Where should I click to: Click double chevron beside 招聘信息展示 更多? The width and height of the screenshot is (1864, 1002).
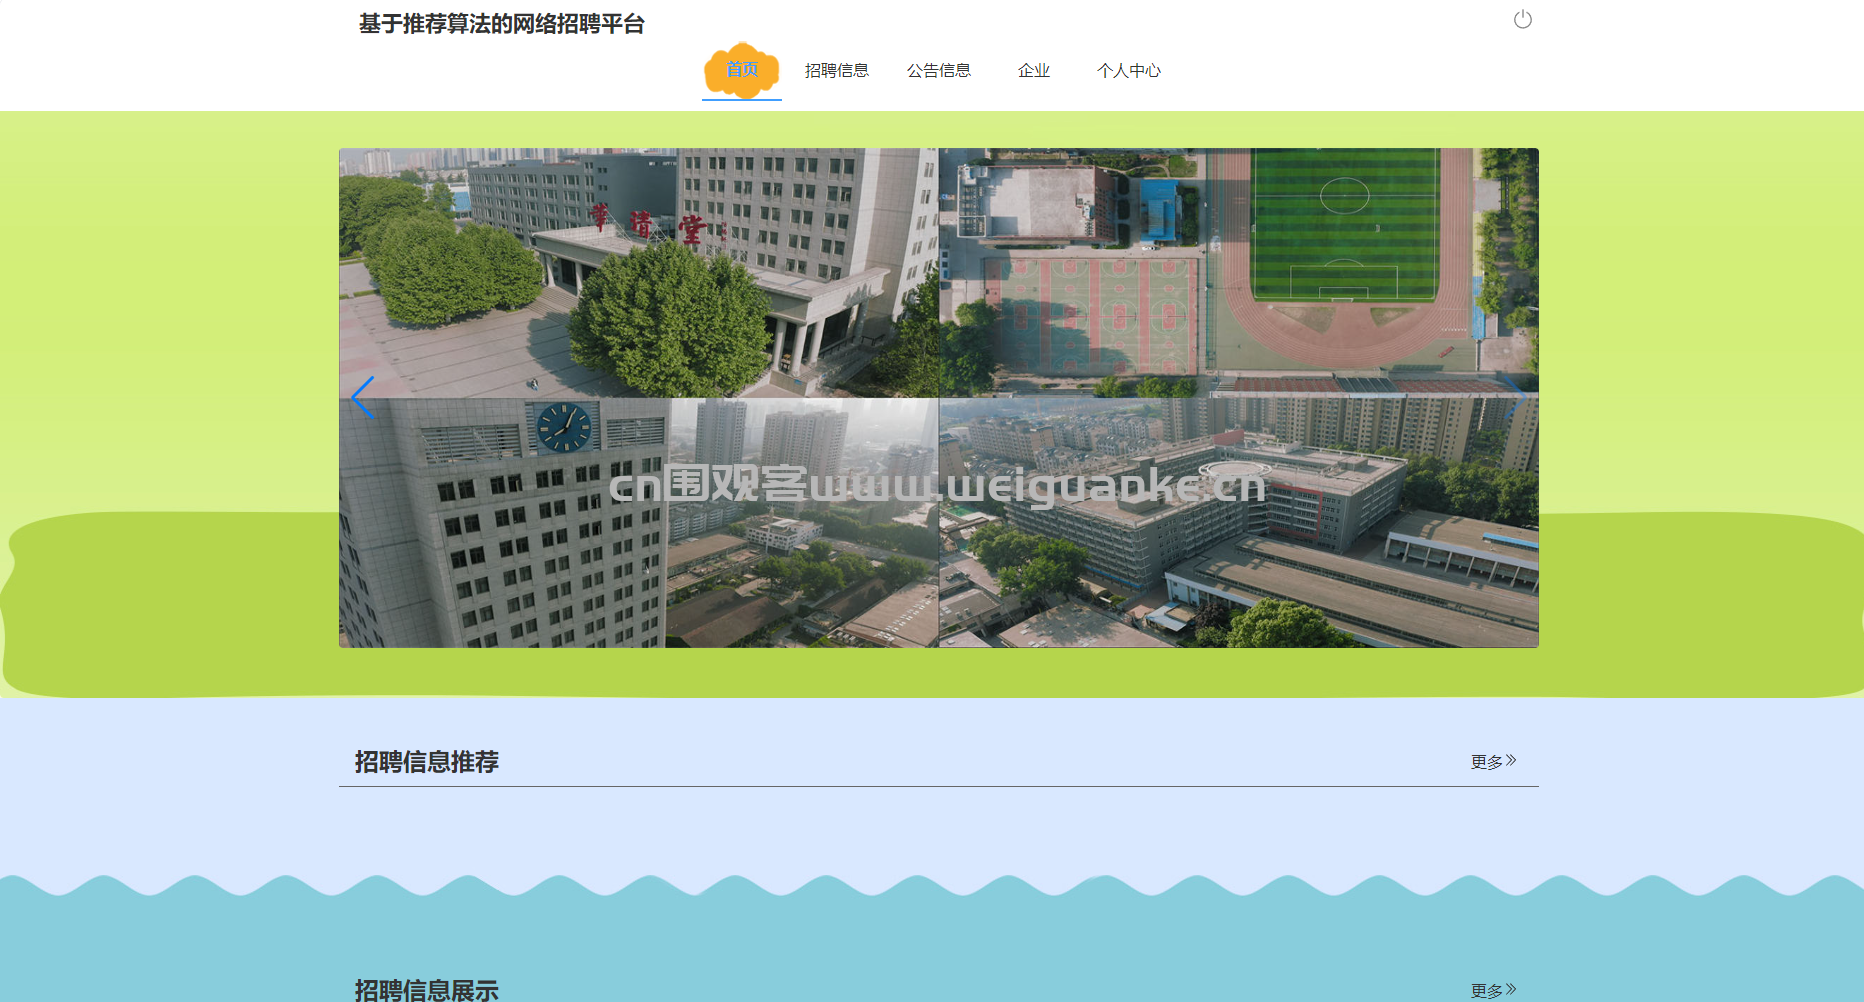pyautogui.click(x=1511, y=989)
